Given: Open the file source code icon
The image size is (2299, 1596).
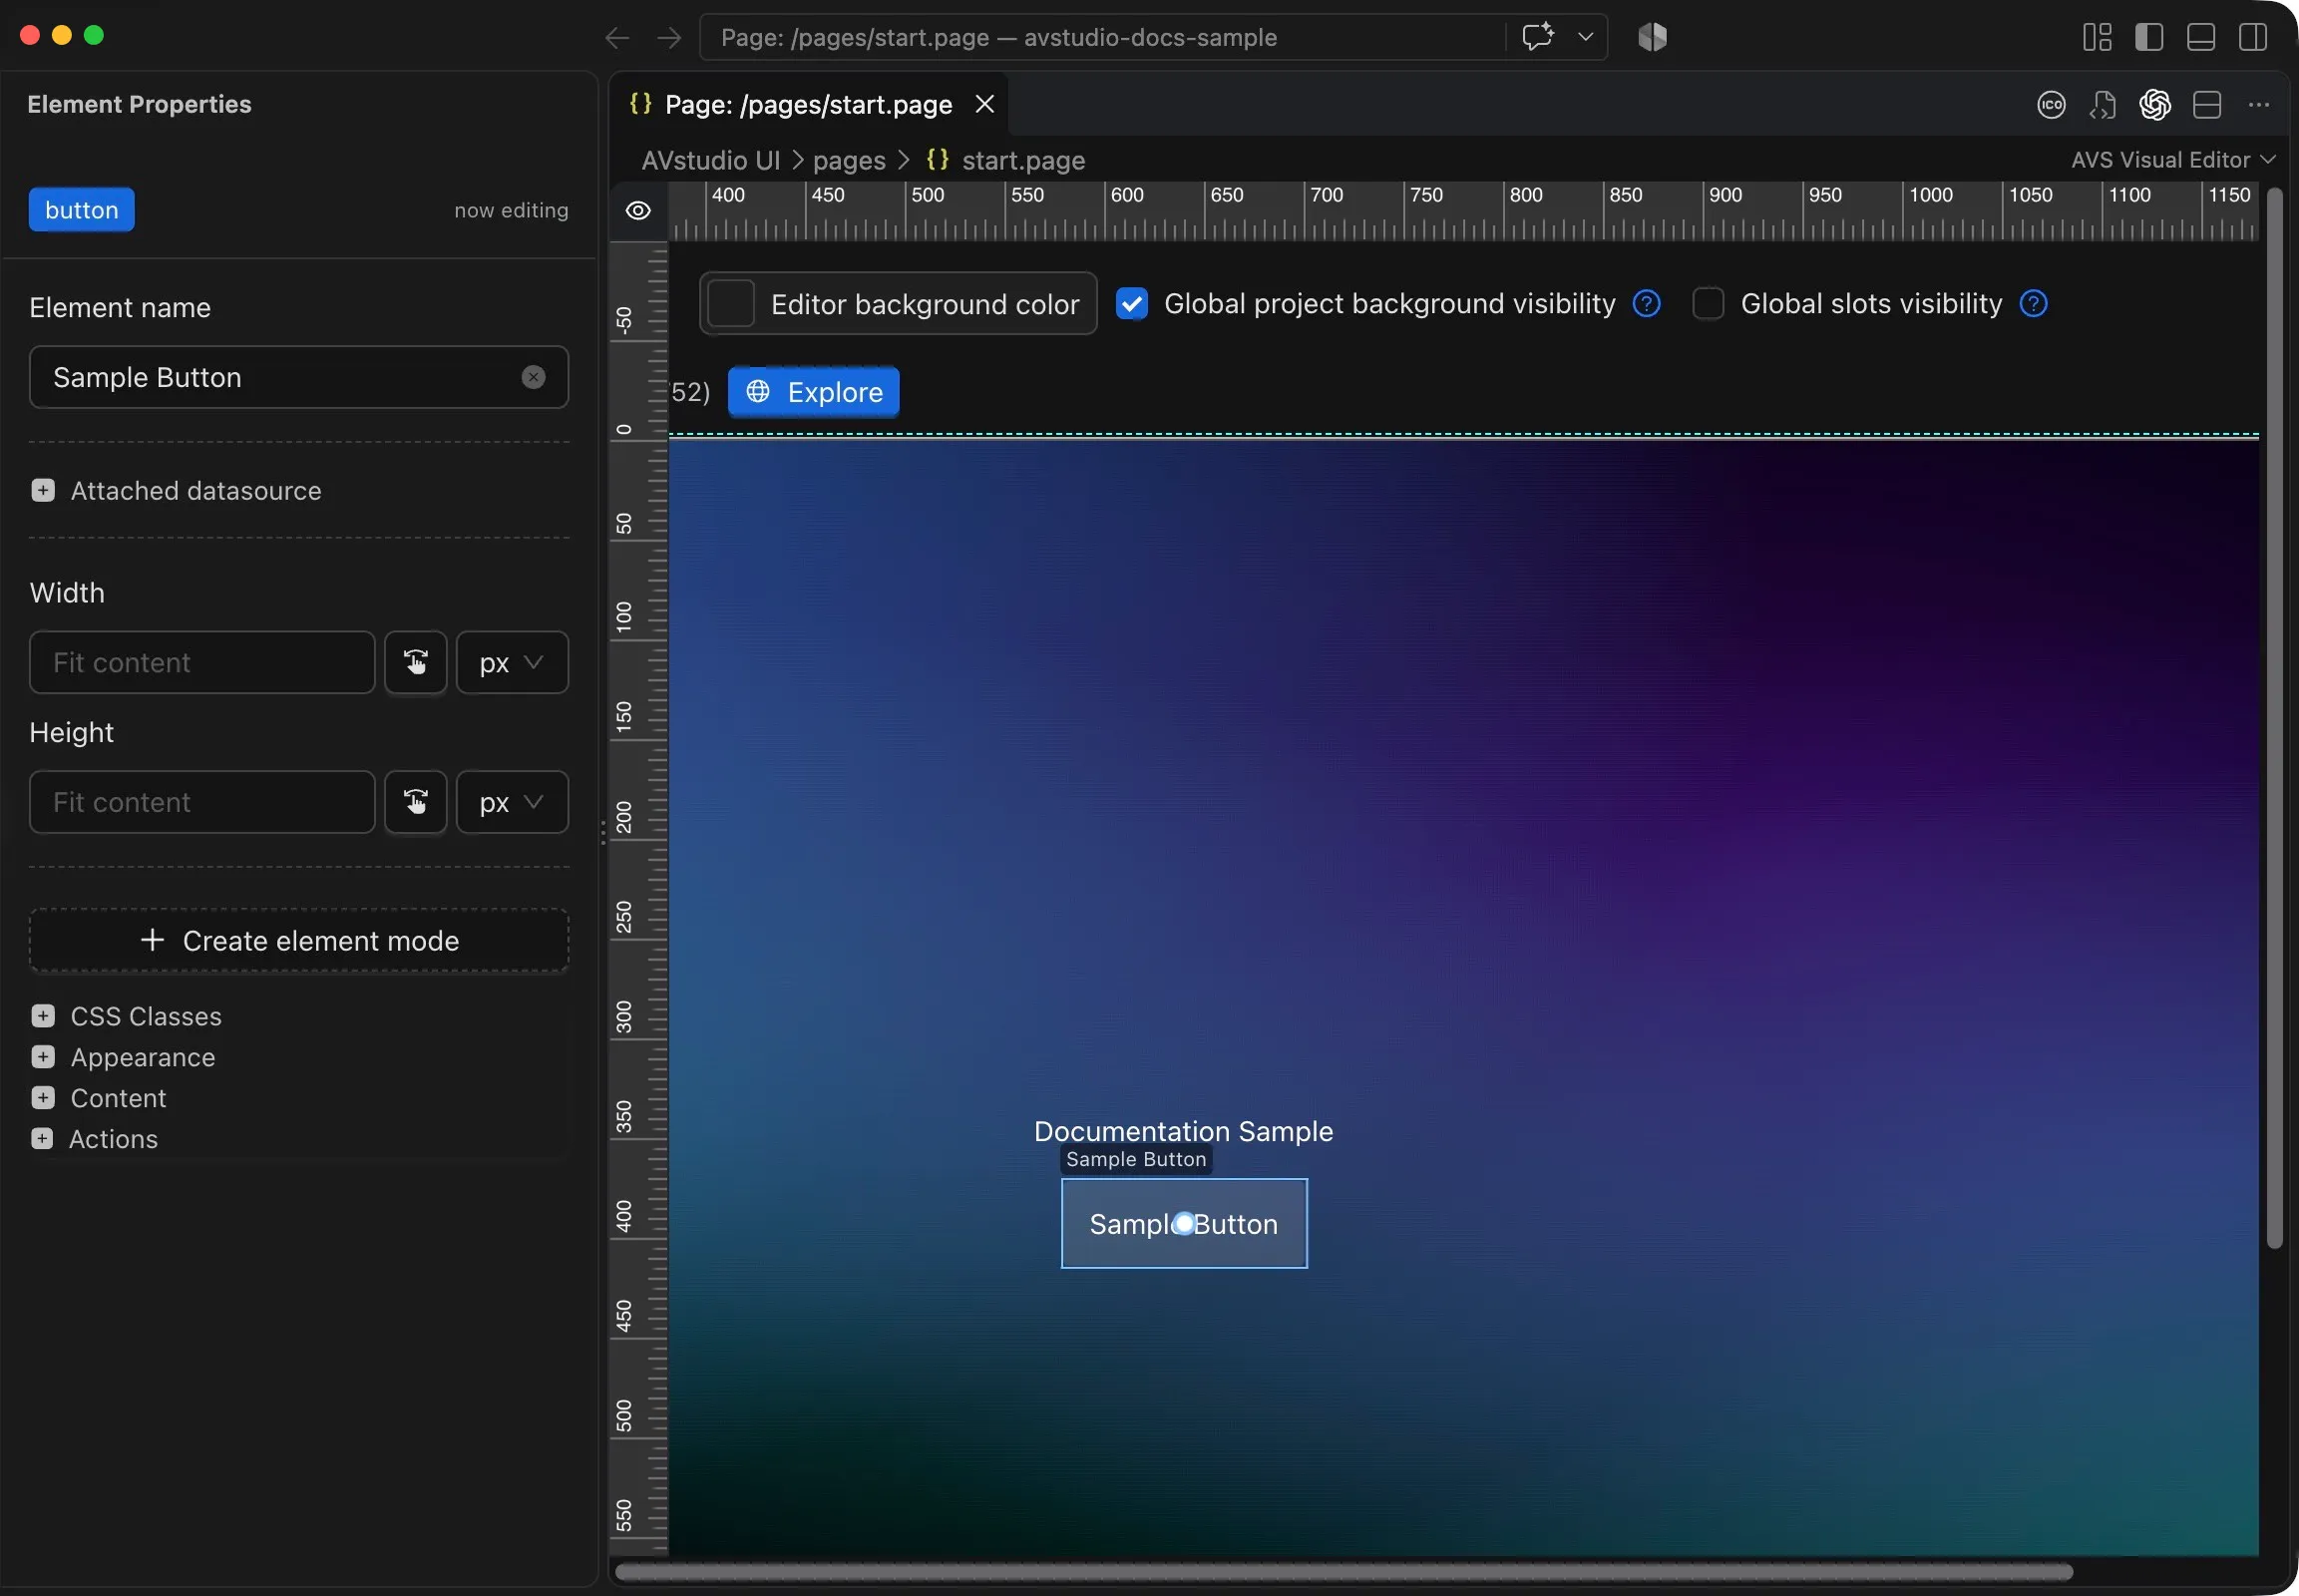Looking at the screenshot, I should point(2103,105).
